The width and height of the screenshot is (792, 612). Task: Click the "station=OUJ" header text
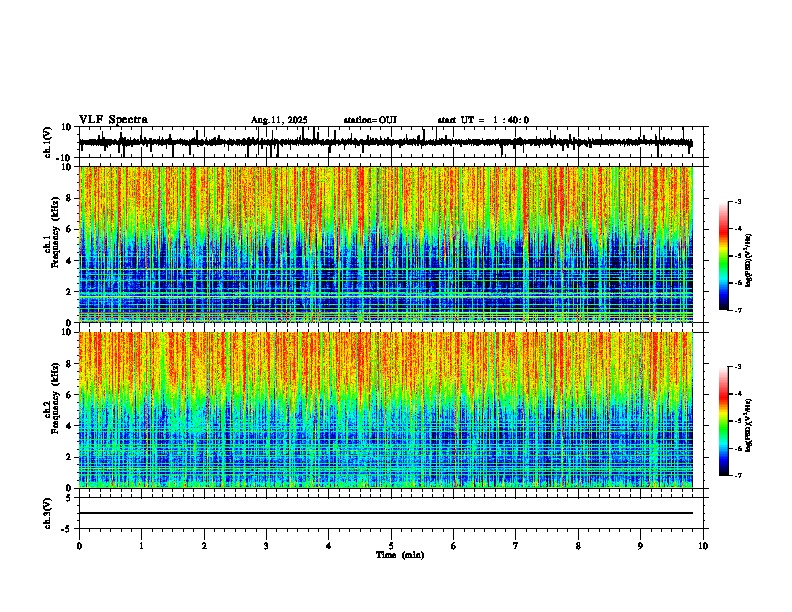point(370,120)
